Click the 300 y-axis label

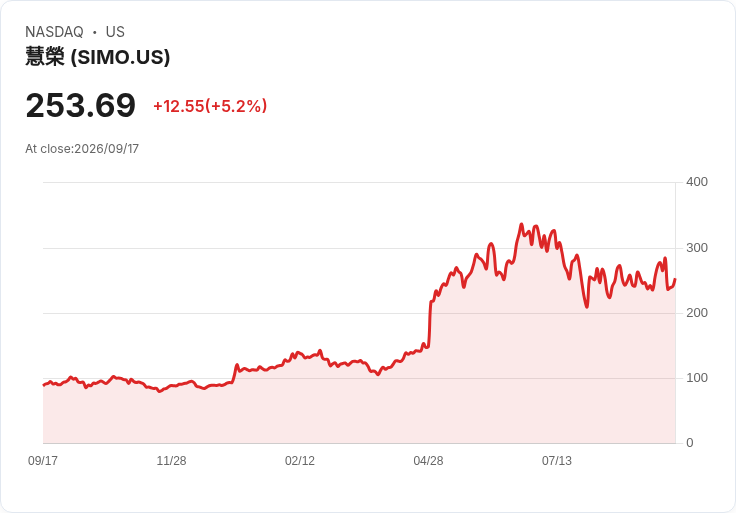click(697, 248)
